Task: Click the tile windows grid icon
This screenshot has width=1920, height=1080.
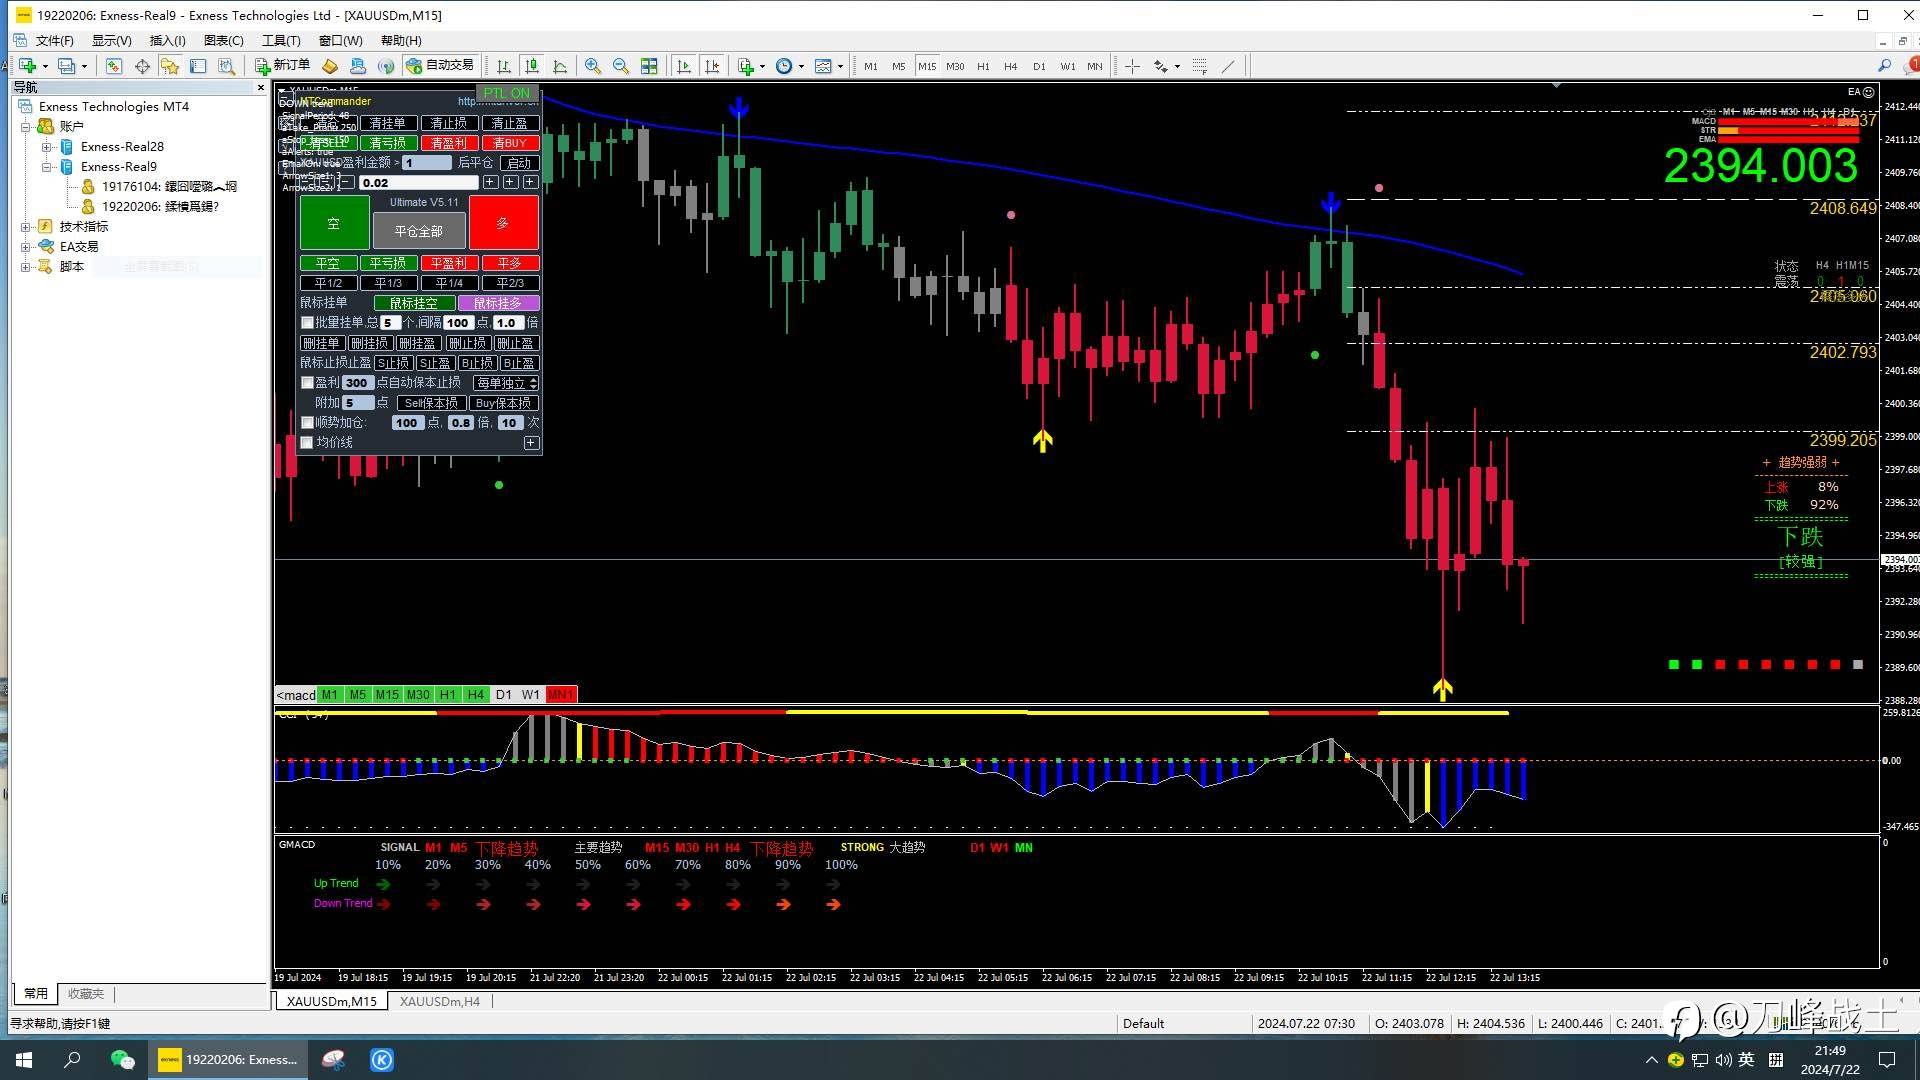Action: pyautogui.click(x=649, y=66)
